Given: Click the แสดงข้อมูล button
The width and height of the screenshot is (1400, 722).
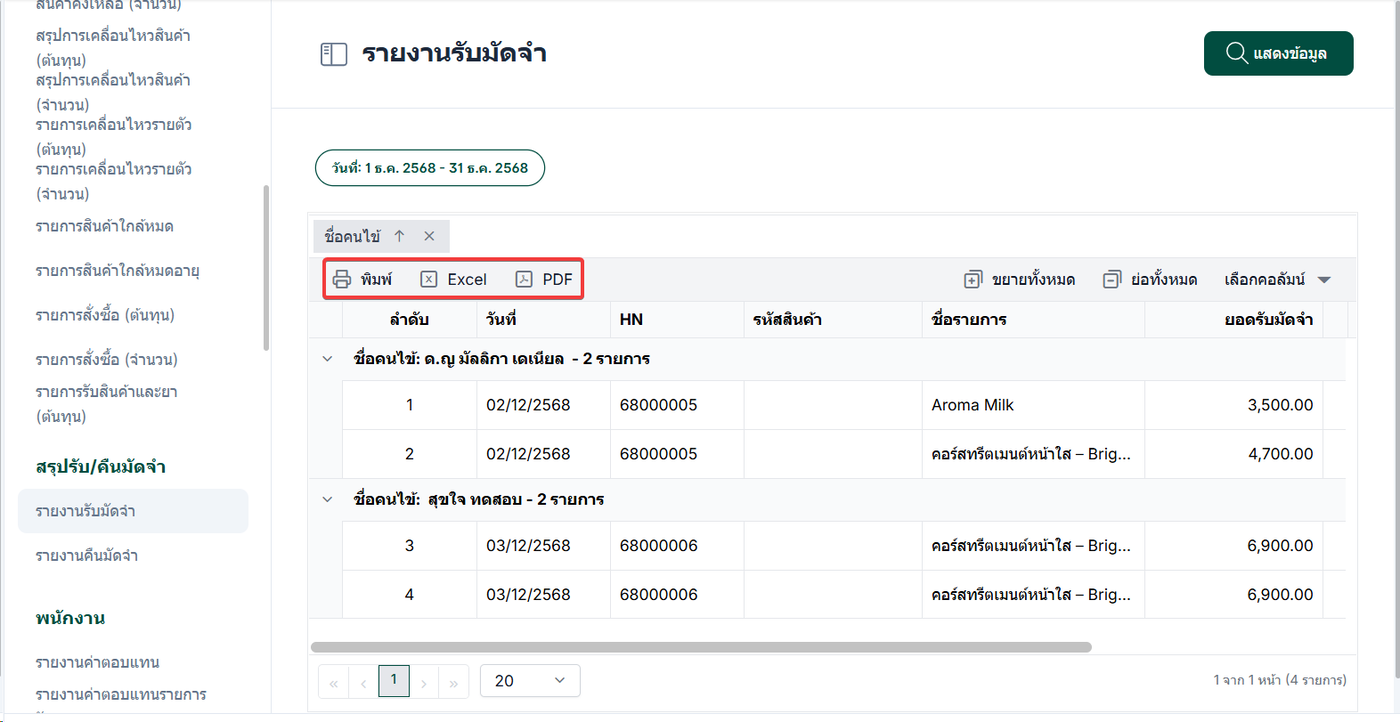Looking at the screenshot, I should (1279, 54).
